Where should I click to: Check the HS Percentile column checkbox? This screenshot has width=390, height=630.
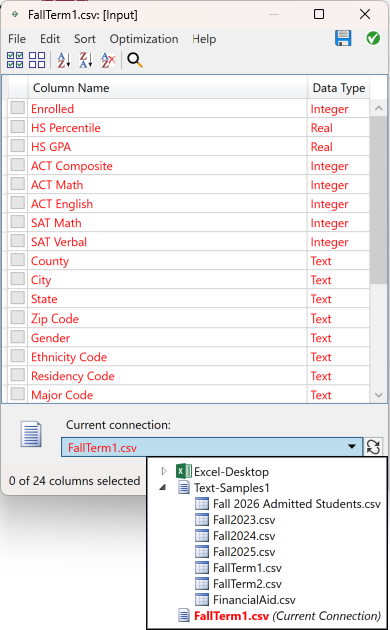18,127
